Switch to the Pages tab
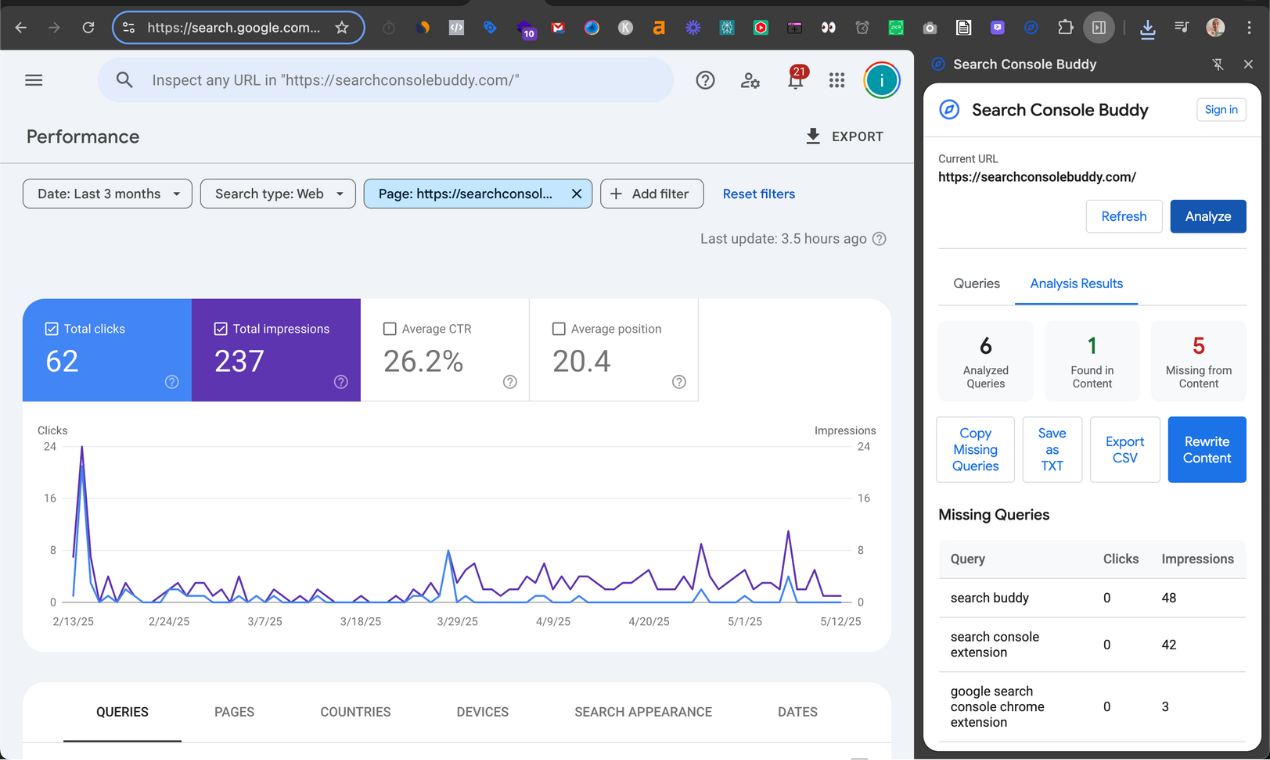The image size is (1270, 760). click(234, 712)
